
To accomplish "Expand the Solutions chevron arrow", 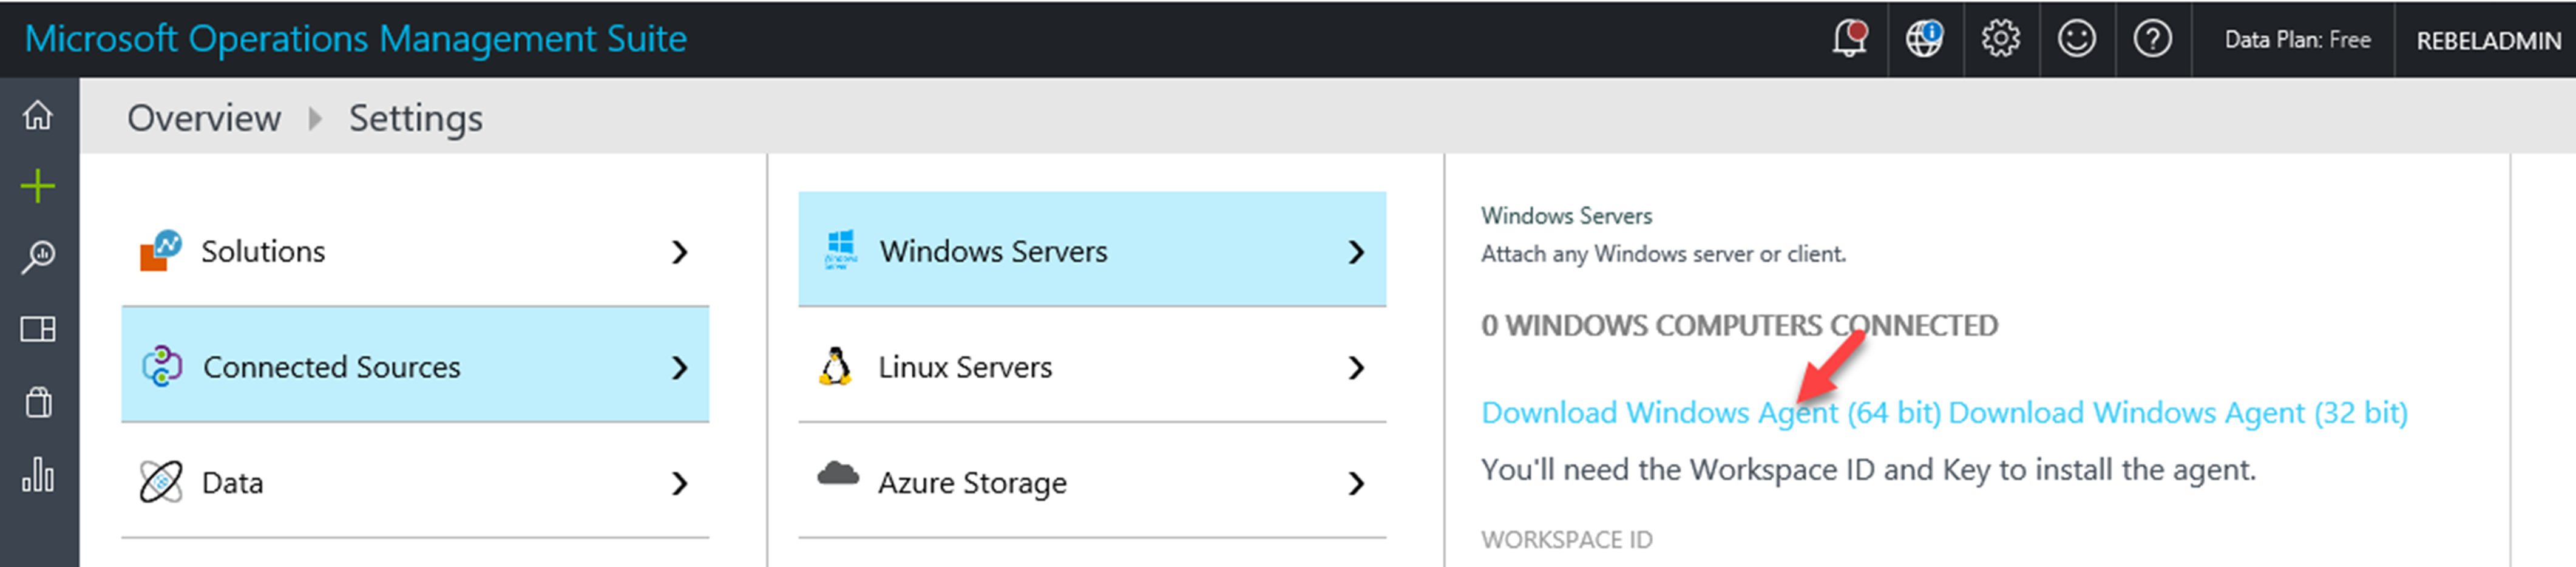I will coord(680,252).
